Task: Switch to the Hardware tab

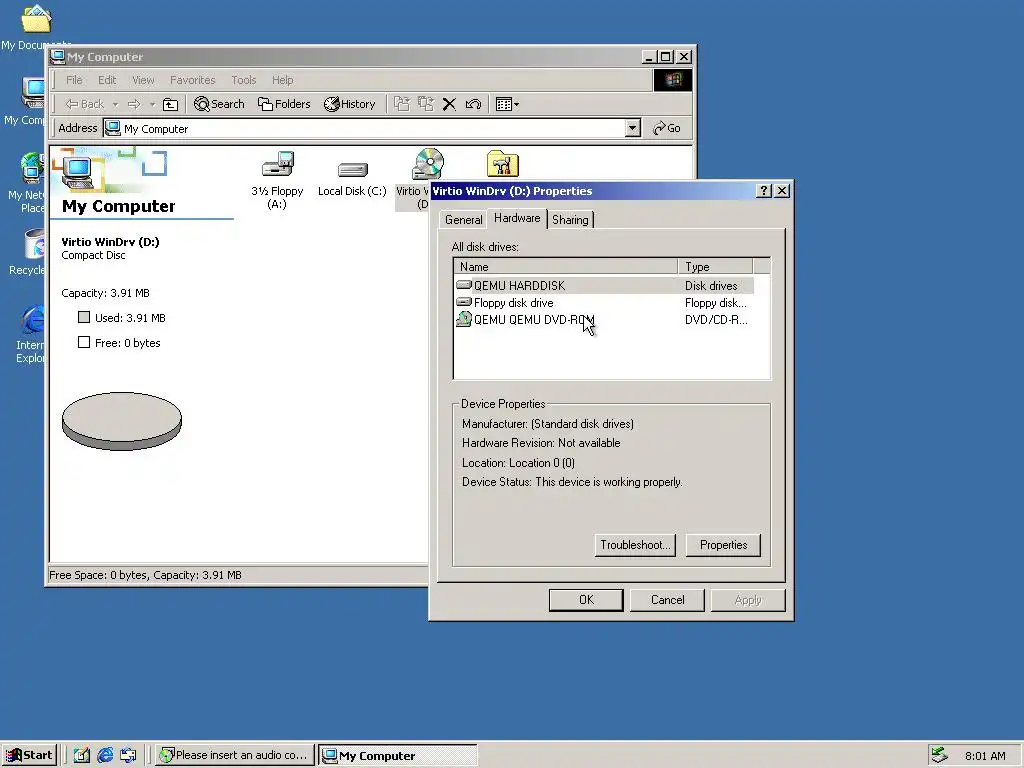Action: pos(517,218)
